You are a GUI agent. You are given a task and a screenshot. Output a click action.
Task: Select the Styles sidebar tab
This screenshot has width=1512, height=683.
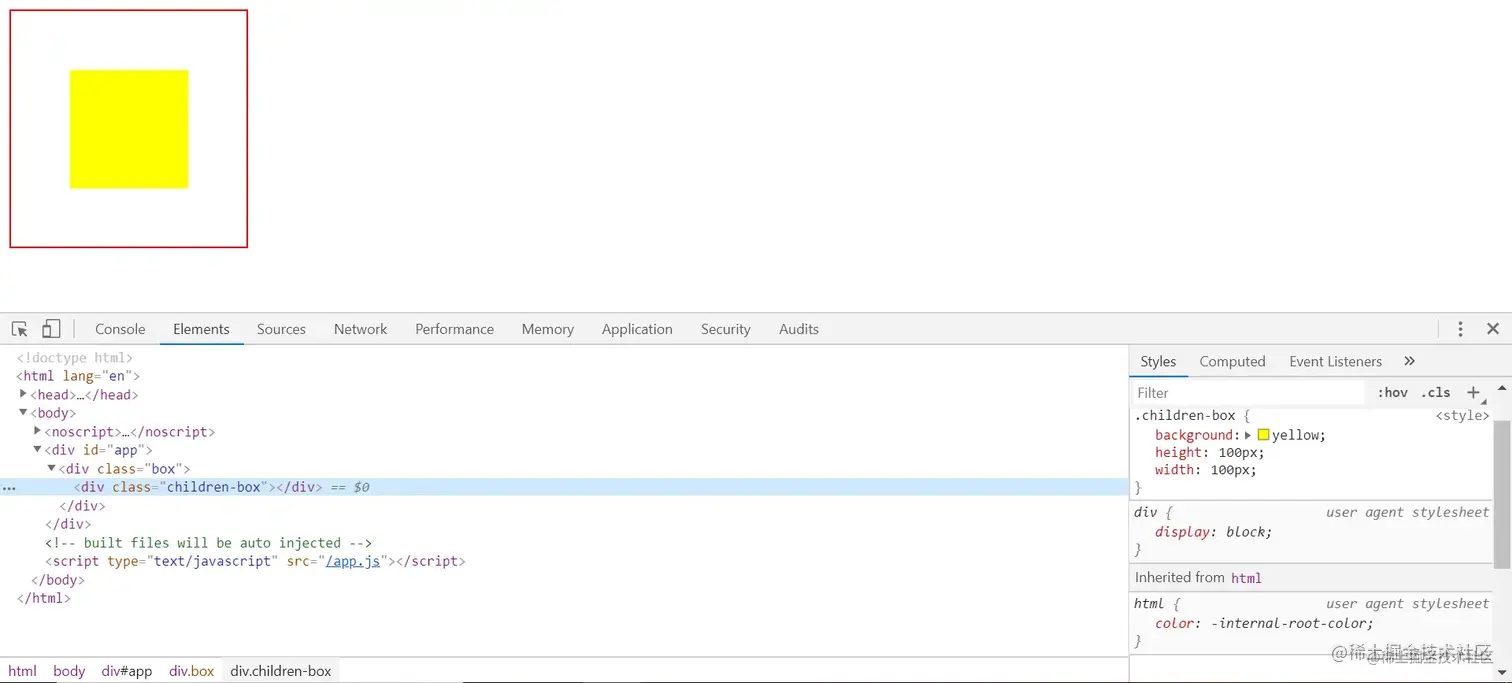pos(1158,361)
